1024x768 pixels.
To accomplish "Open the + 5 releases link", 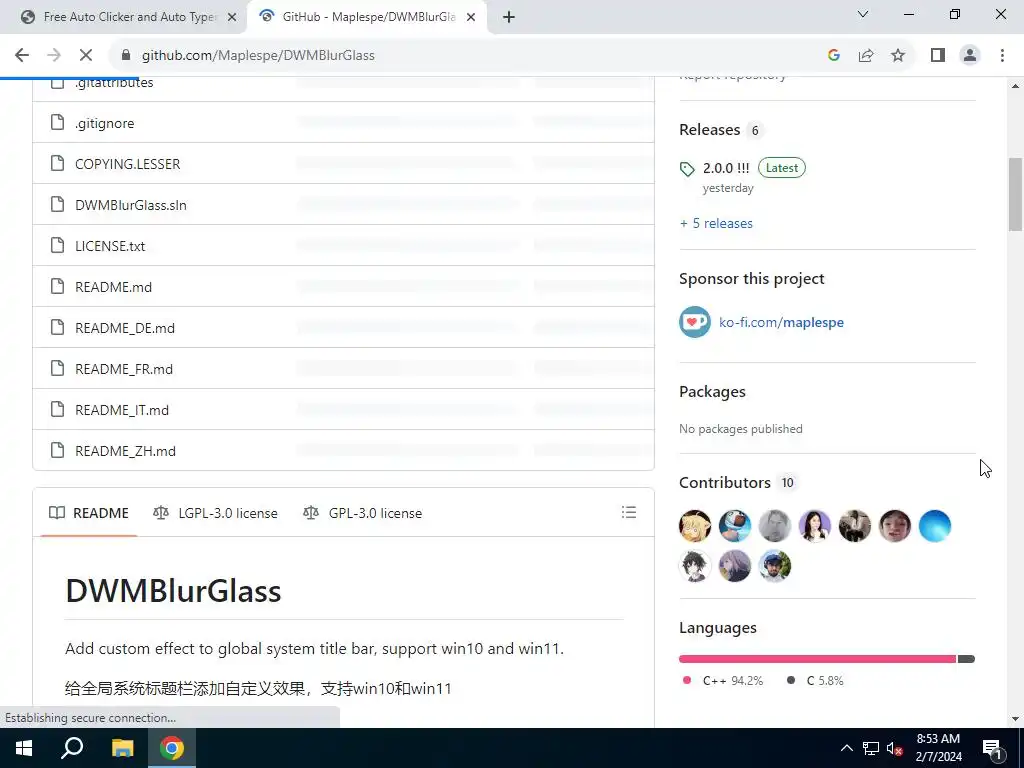I will pos(716,223).
